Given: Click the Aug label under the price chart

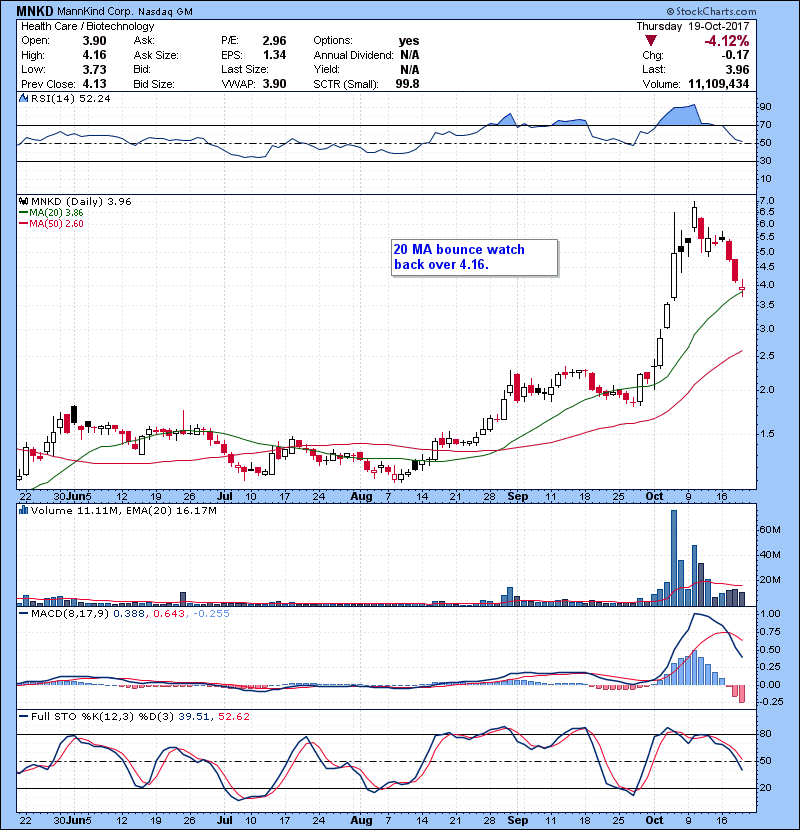Looking at the screenshot, I should tap(362, 497).
